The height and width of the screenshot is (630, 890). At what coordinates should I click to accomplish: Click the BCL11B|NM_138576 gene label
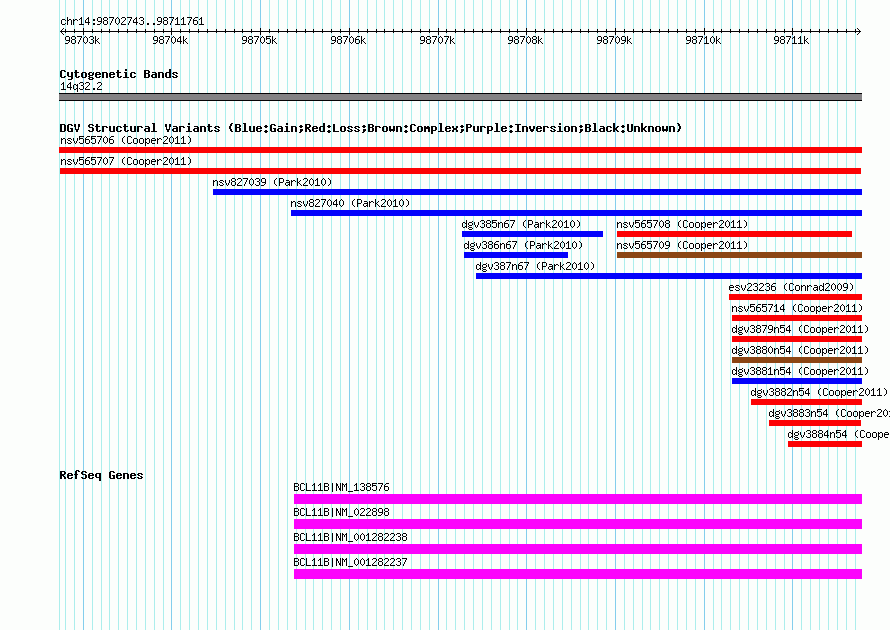[342, 488]
